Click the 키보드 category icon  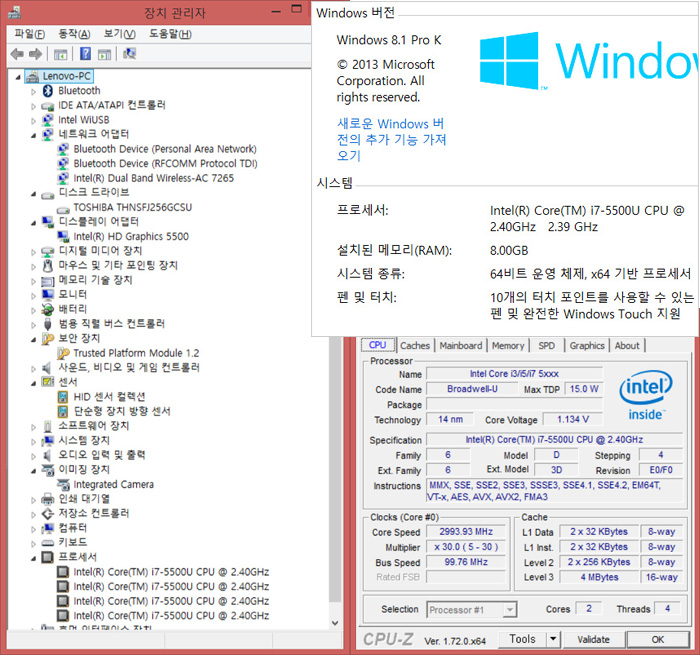48,543
